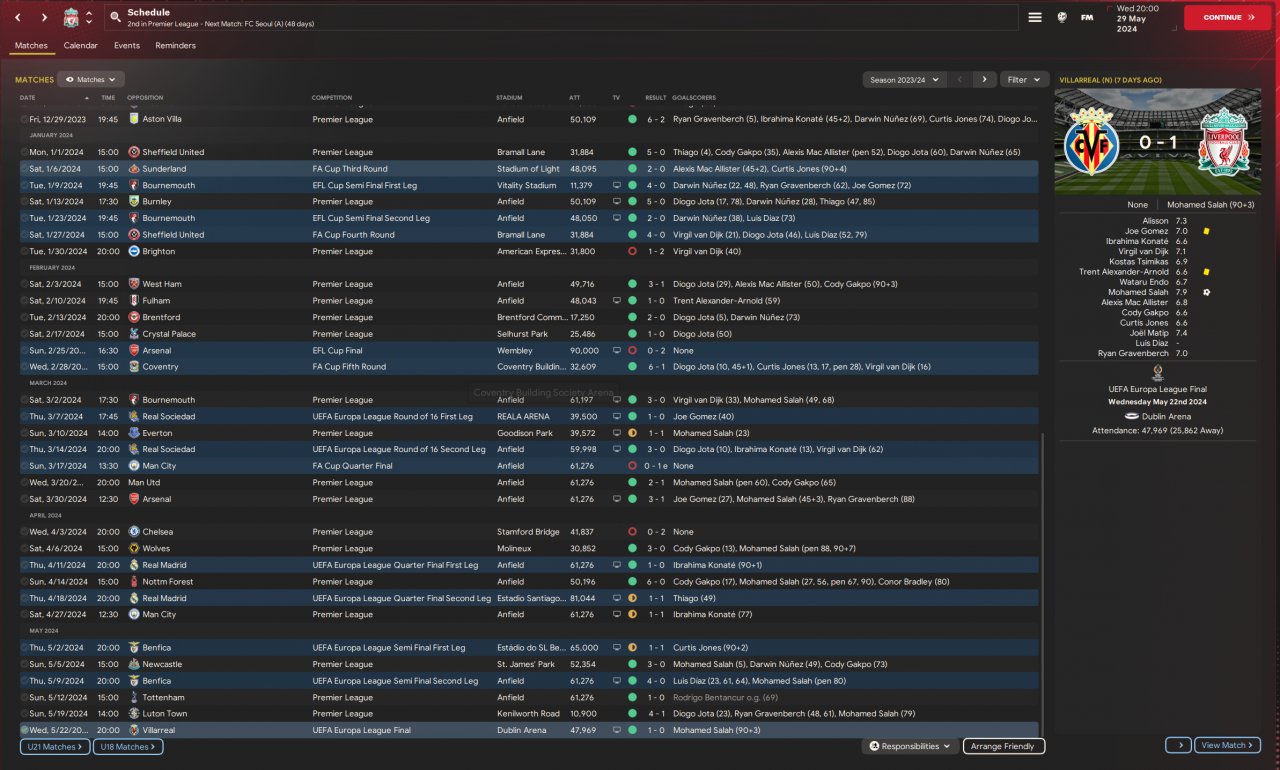
Task: Go forward with the right navigation arrow
Action: pos(44,18)
